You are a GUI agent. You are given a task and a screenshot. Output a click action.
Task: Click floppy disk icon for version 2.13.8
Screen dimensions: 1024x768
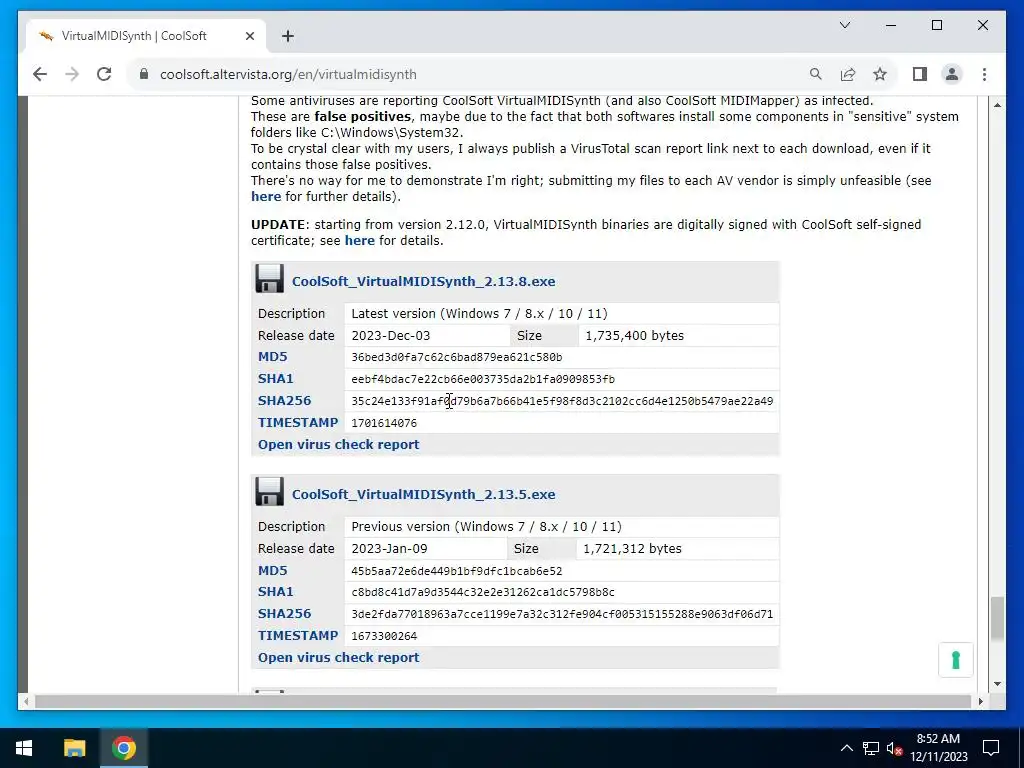point(270,278)
